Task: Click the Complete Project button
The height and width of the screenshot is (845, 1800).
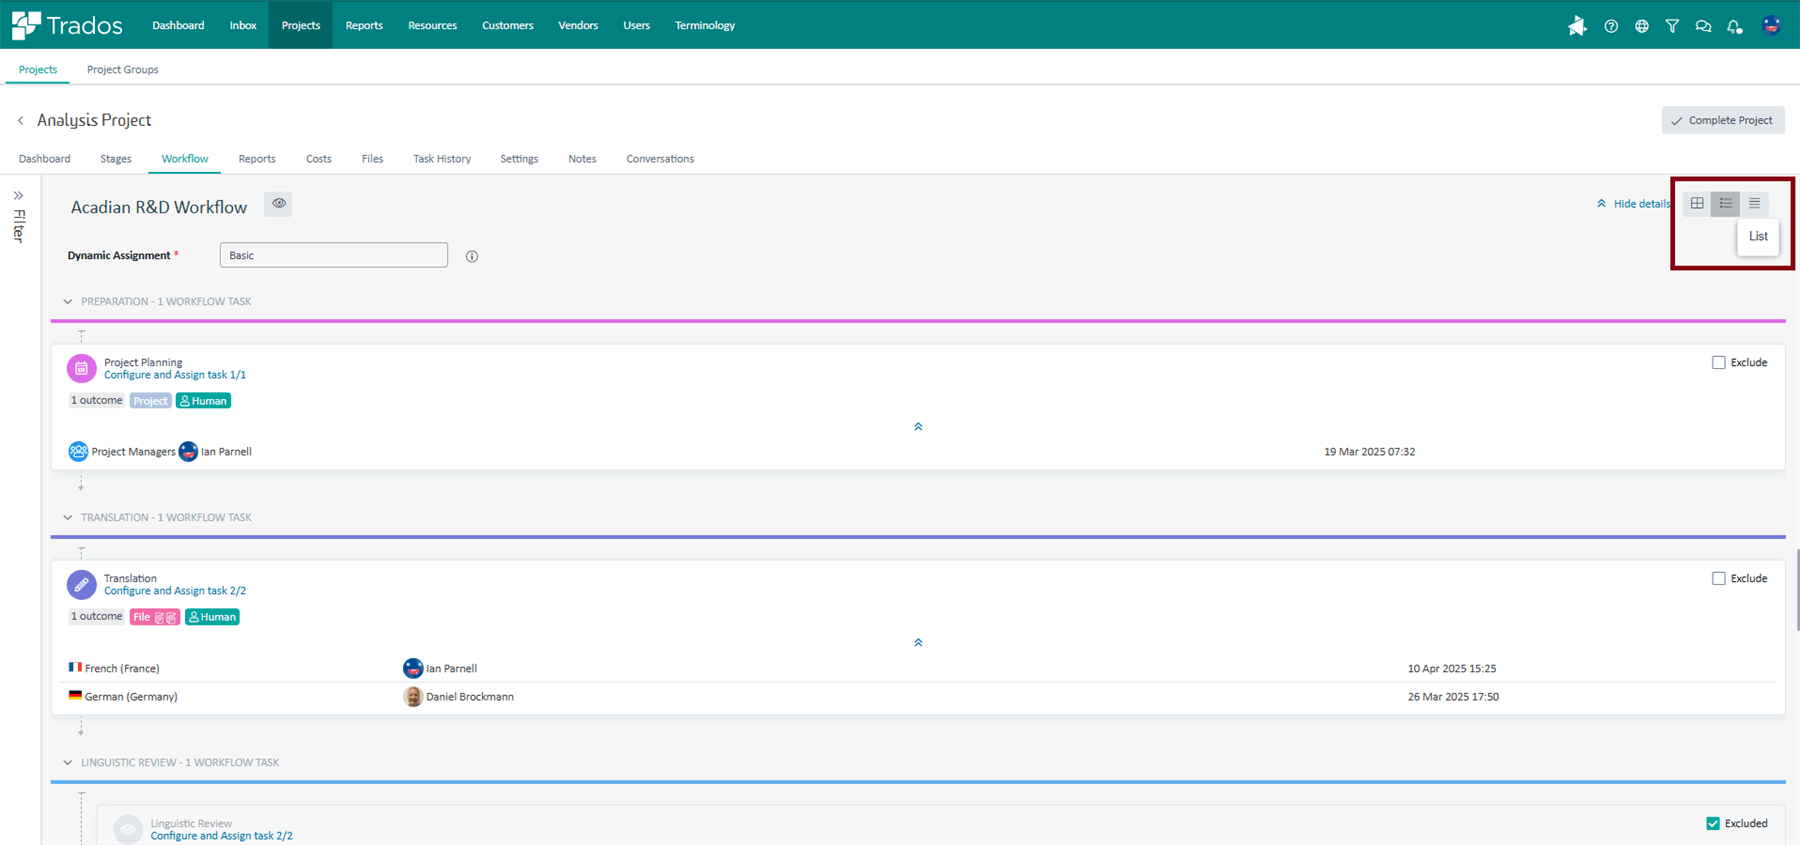Action: tap(1722, 120)
